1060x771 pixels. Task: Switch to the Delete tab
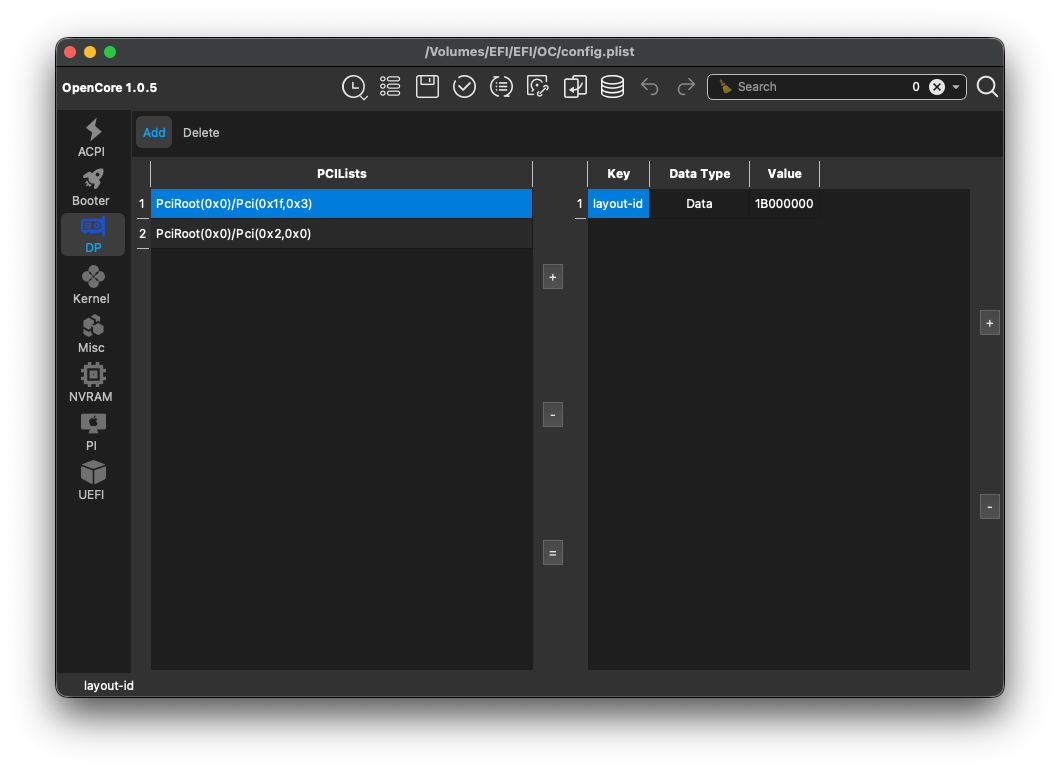point(201,132)
